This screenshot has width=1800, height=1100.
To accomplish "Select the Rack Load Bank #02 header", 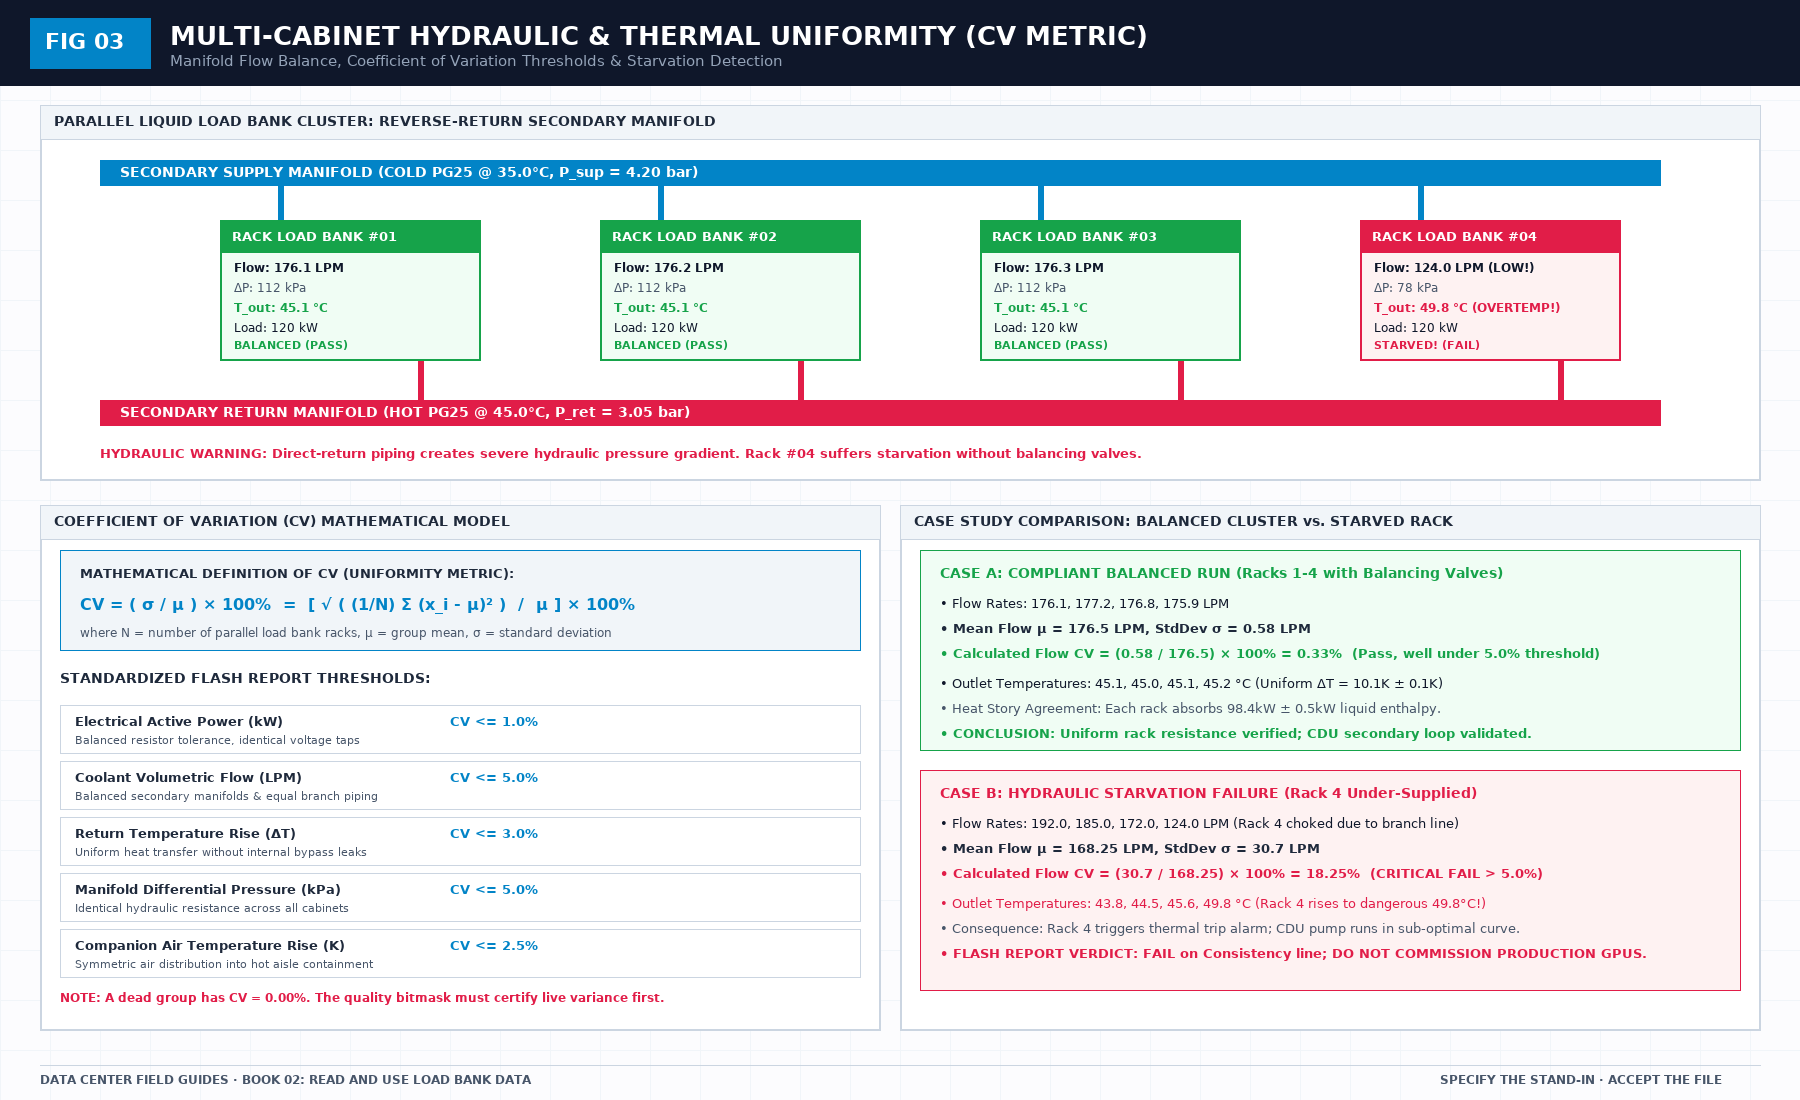I will (x=730, y=237).
